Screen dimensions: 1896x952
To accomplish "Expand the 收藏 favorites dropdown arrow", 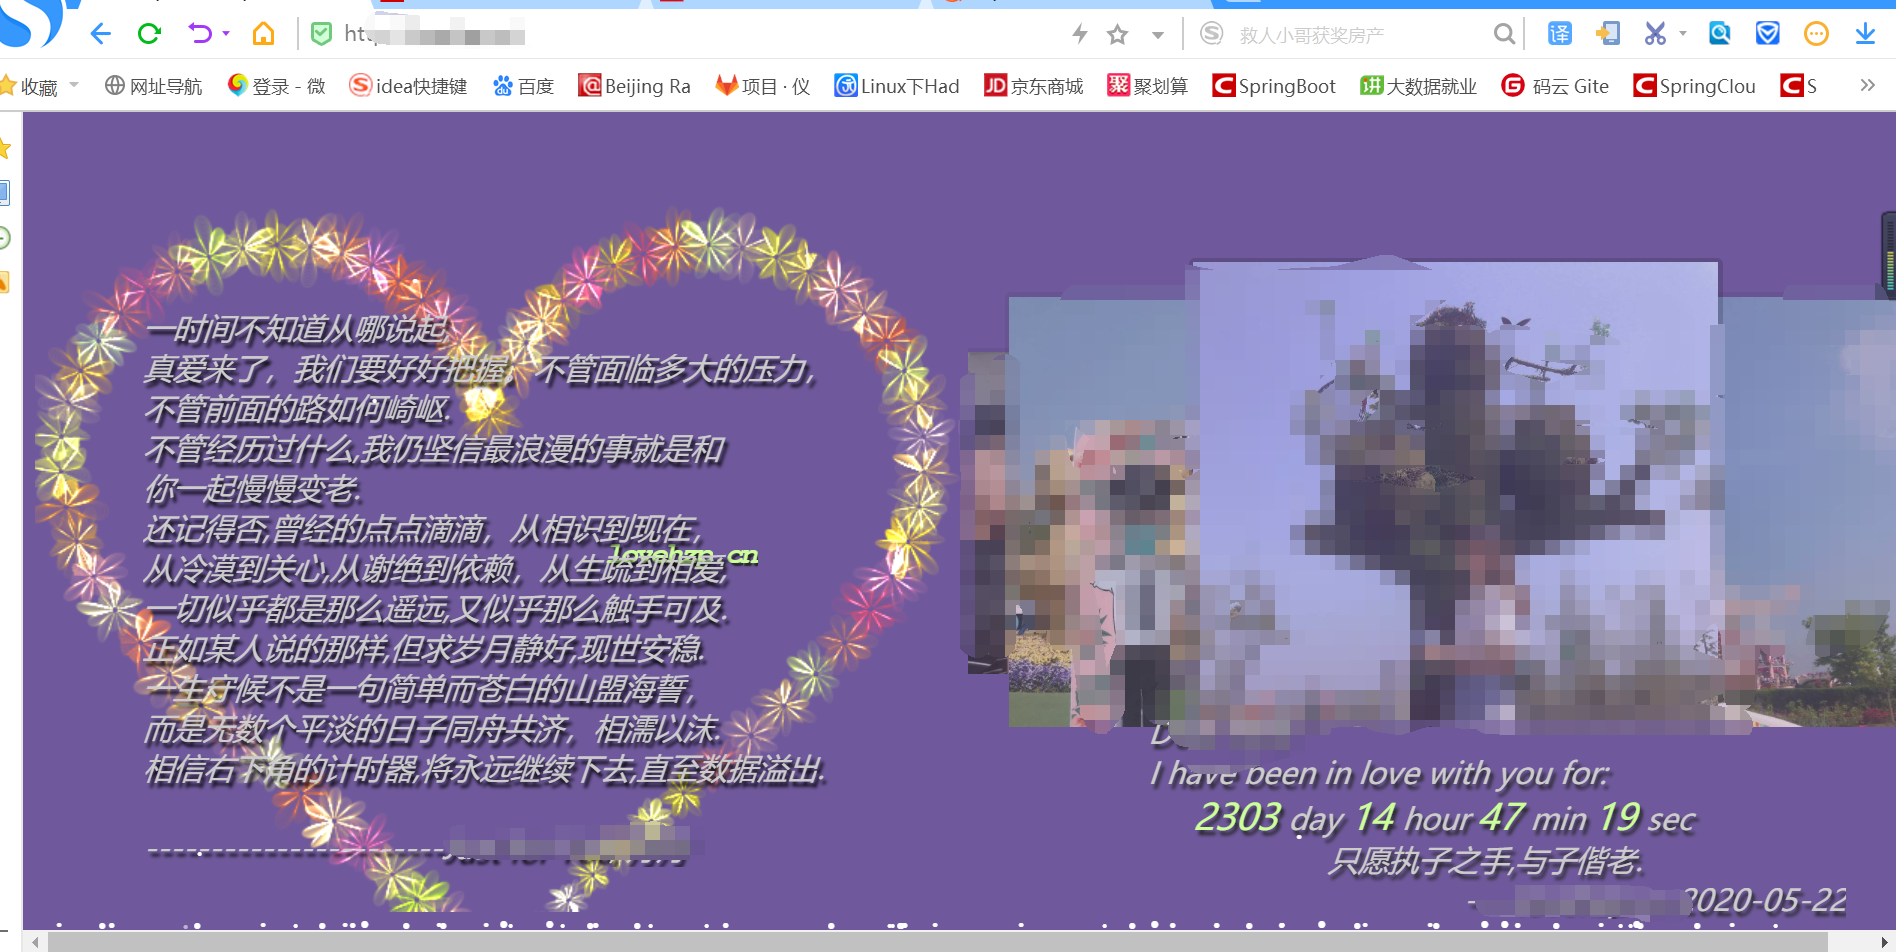I will pos(74,85).
